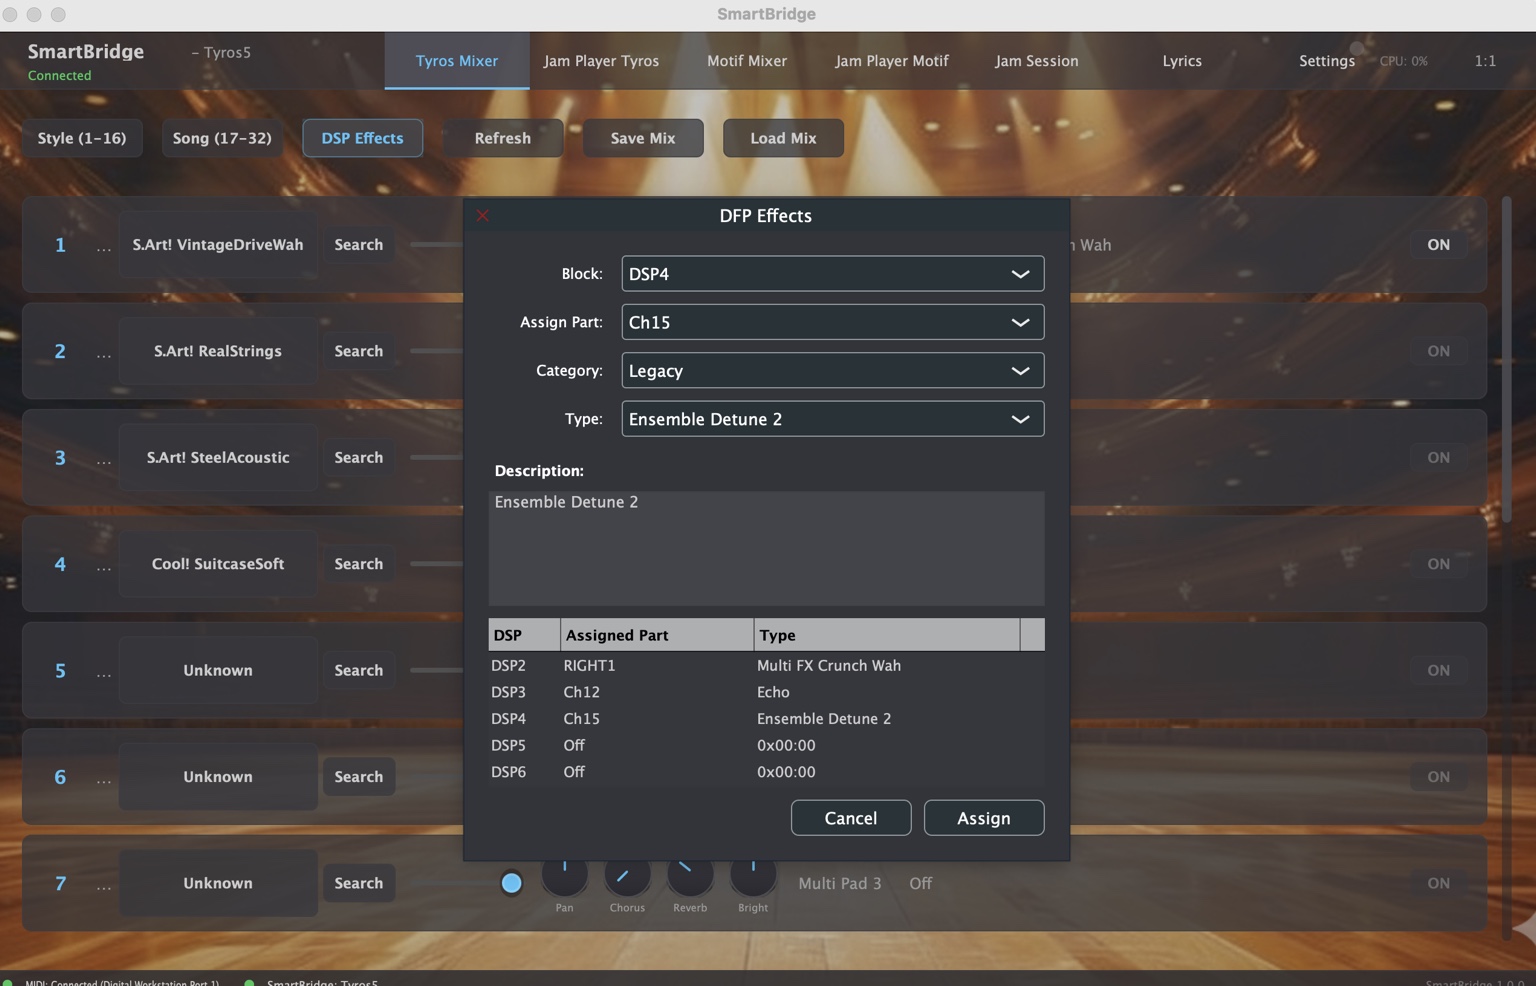Open the Assign Part dropdown showing Ch15
1536x986 pixels.
831,322
